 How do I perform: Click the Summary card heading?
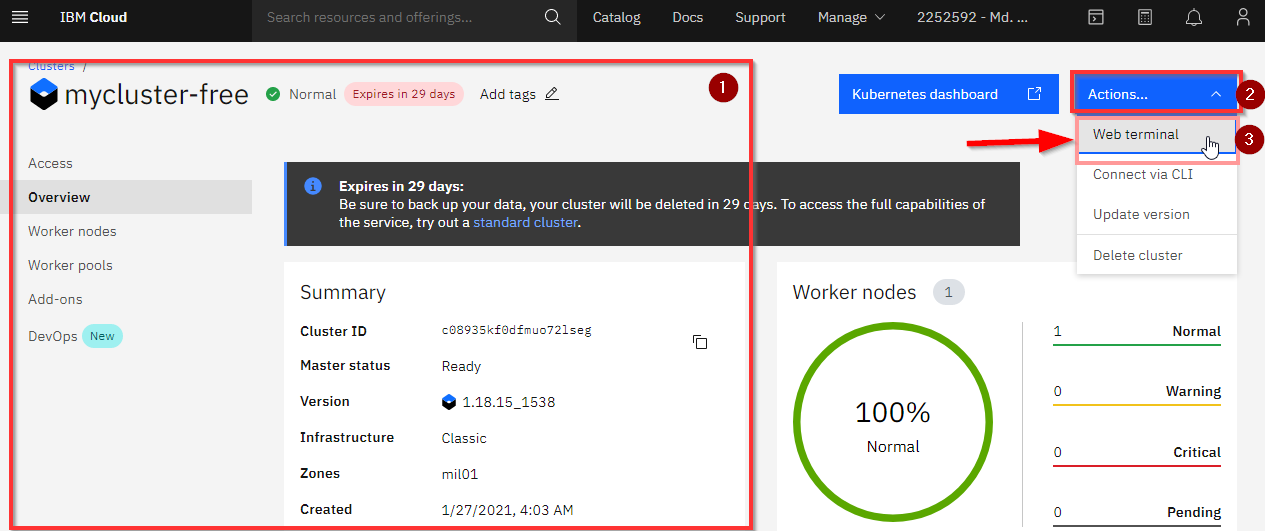(x=343, y=292)
